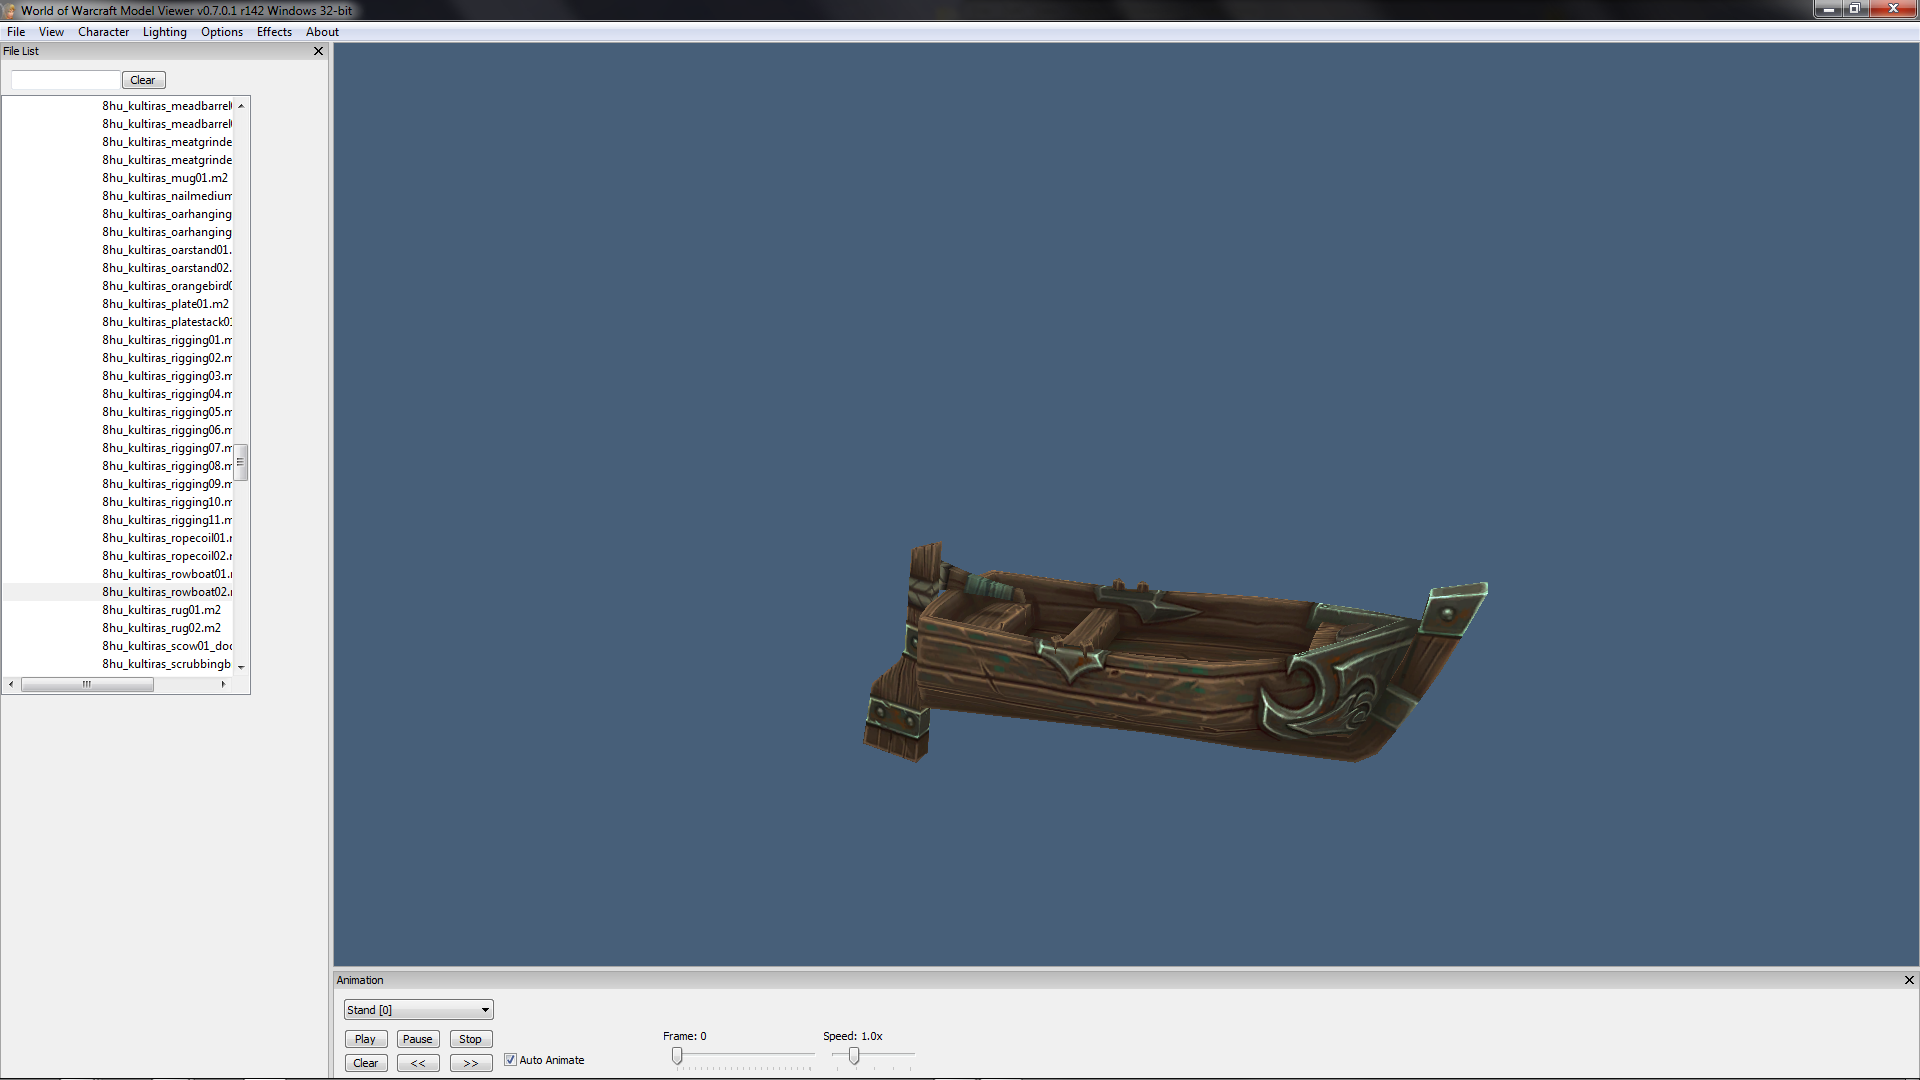
Task: Select 8hu_kultiras_rowboat01 in file list
Action: click(x=166, y=574)
